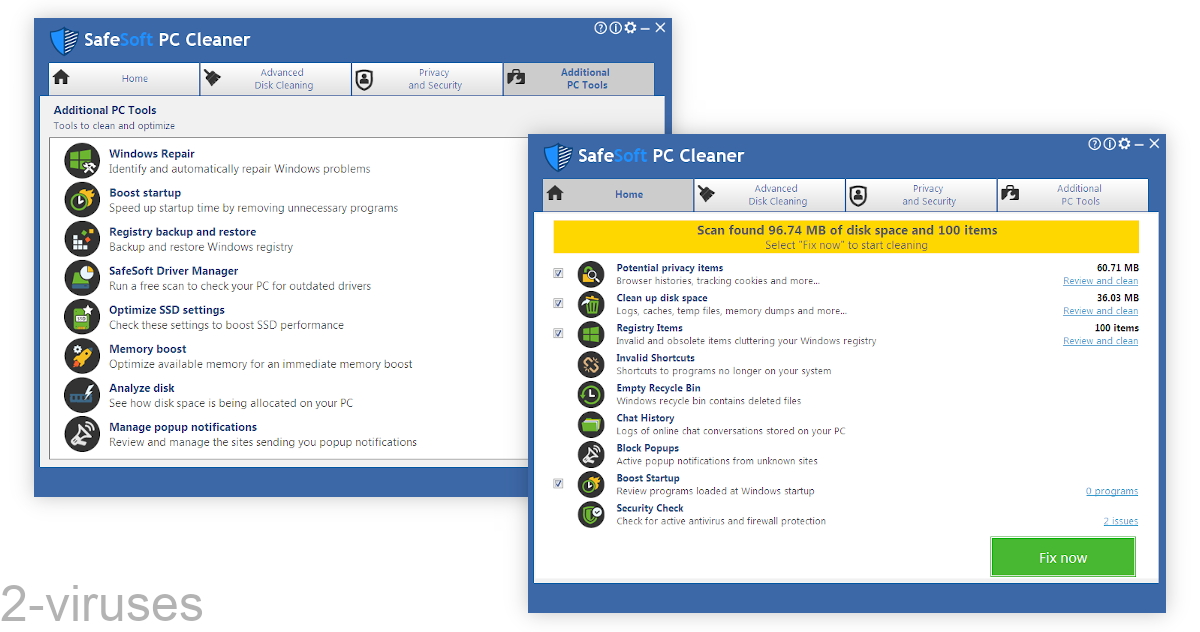
Task: Click 60.71 MB size value
Action: tap(1118, 268)
